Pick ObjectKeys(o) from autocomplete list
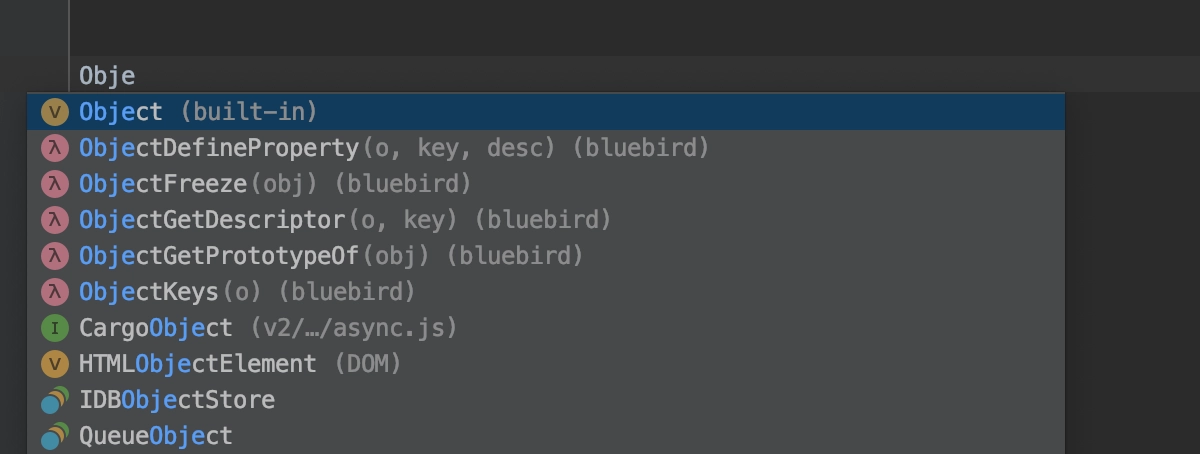Screen dimensions: 1200x454 (546, 291)
